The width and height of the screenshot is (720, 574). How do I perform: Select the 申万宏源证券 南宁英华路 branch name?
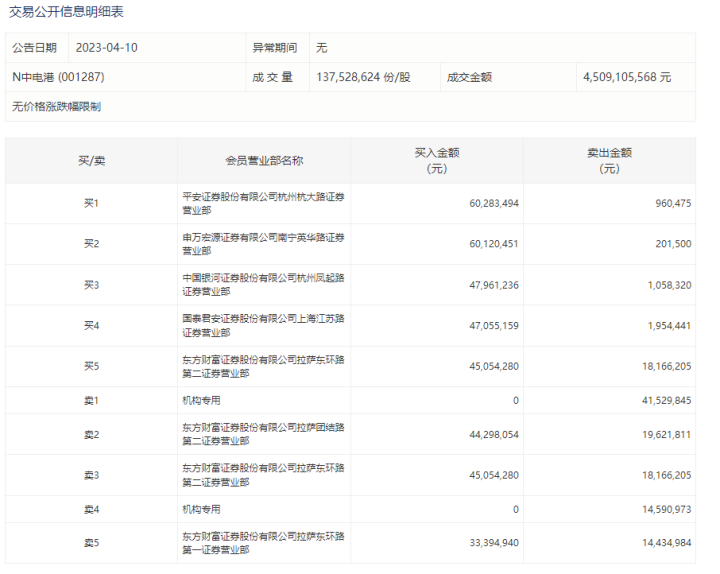click(264, 244)
